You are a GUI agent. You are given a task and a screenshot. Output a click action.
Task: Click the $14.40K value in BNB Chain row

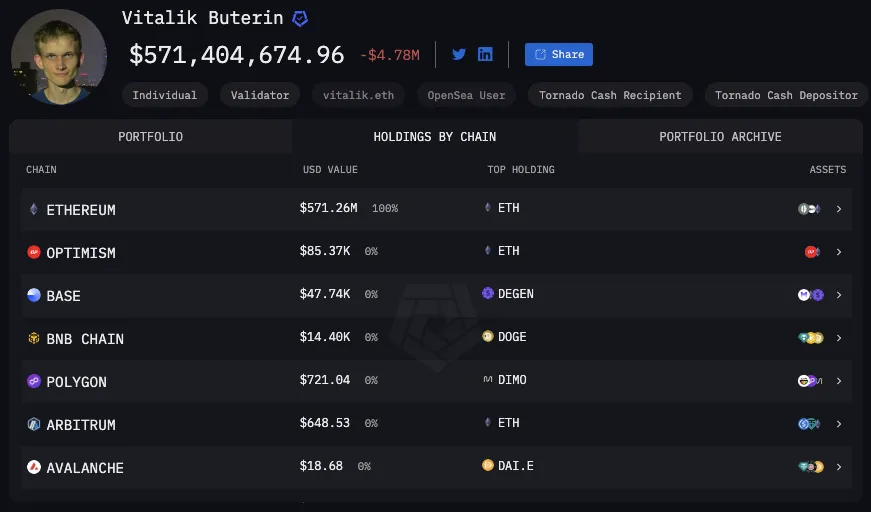(x=325, y=337)
